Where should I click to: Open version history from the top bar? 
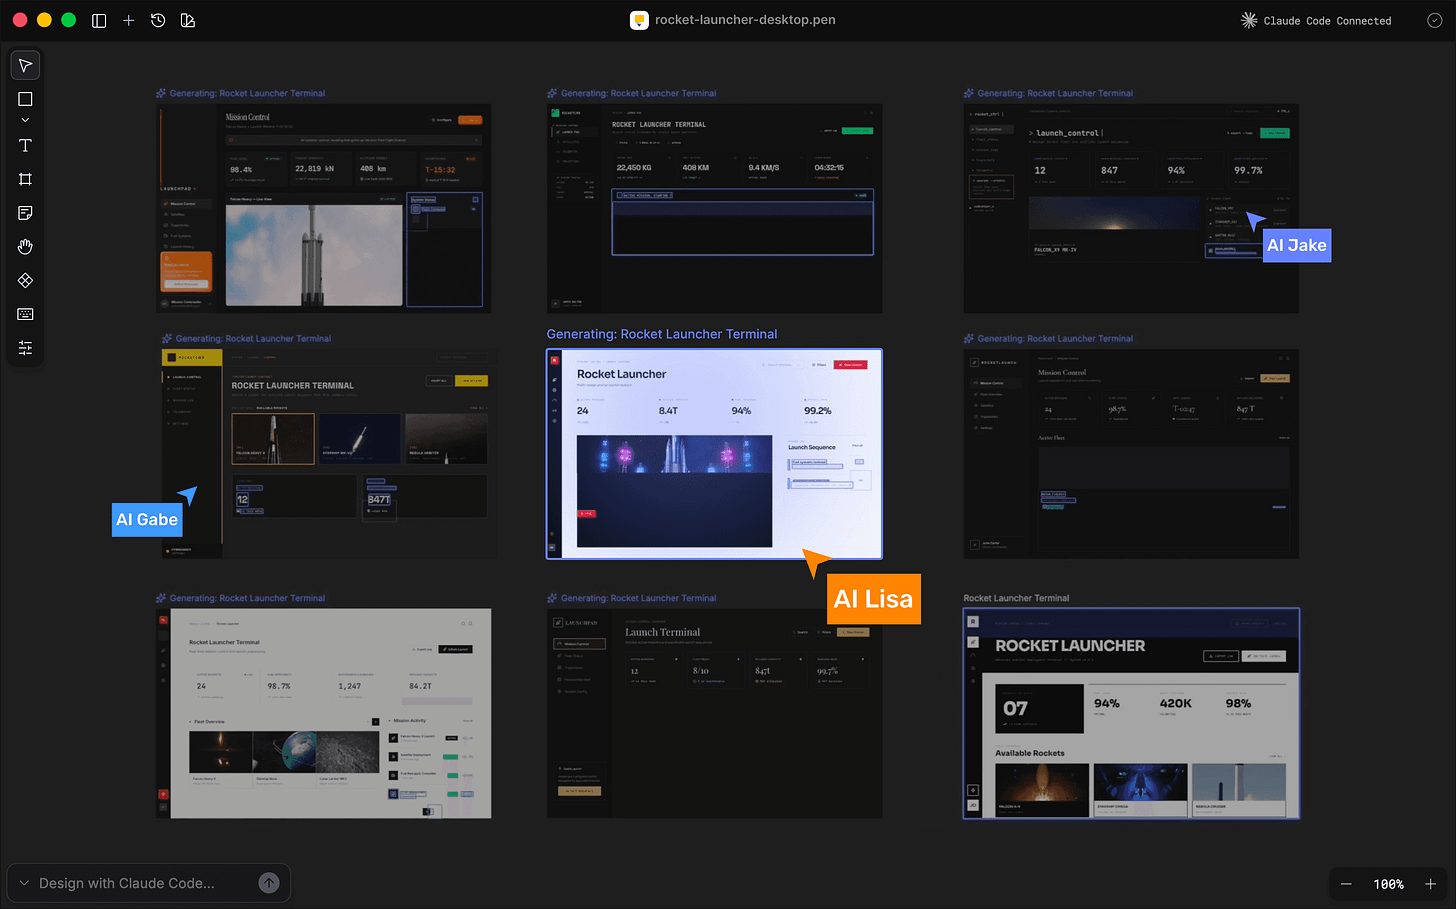point(158,20)
